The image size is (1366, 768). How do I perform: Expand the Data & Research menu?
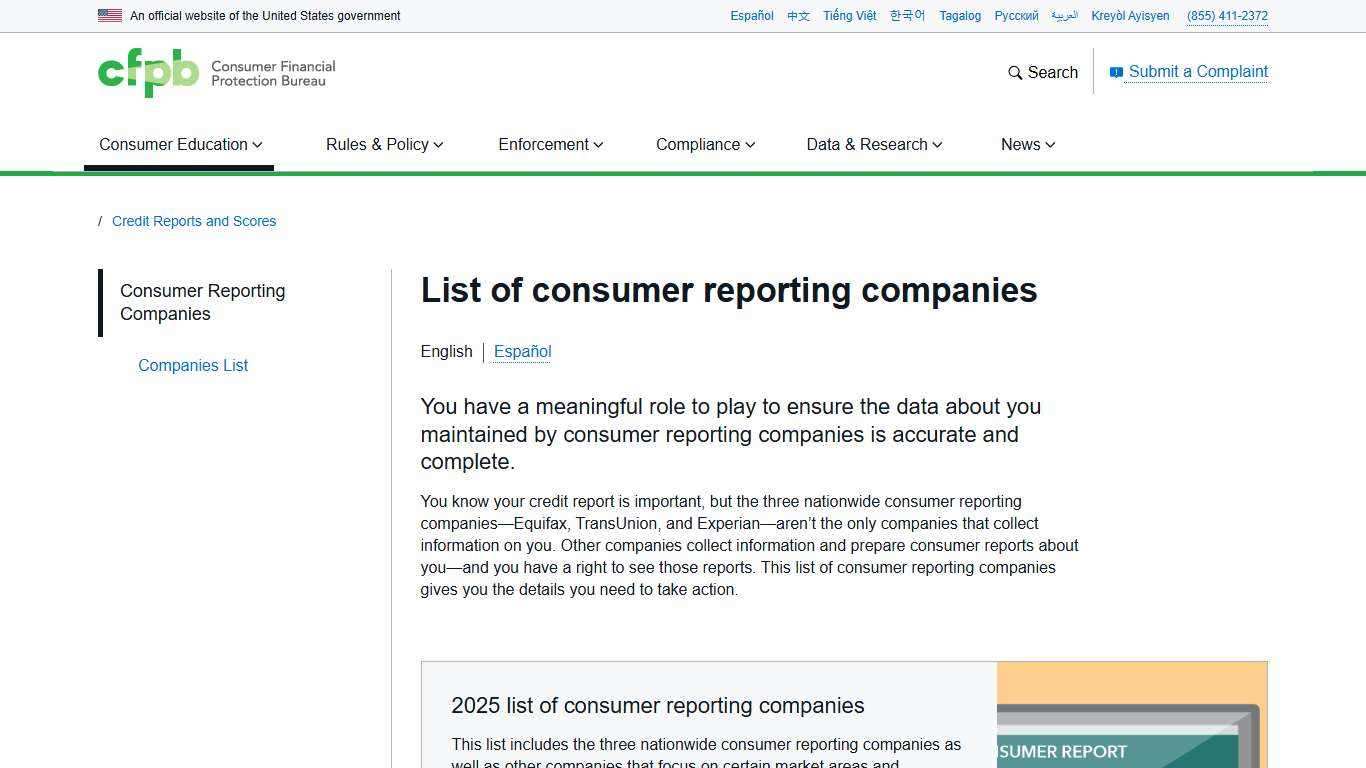[873, 144]
